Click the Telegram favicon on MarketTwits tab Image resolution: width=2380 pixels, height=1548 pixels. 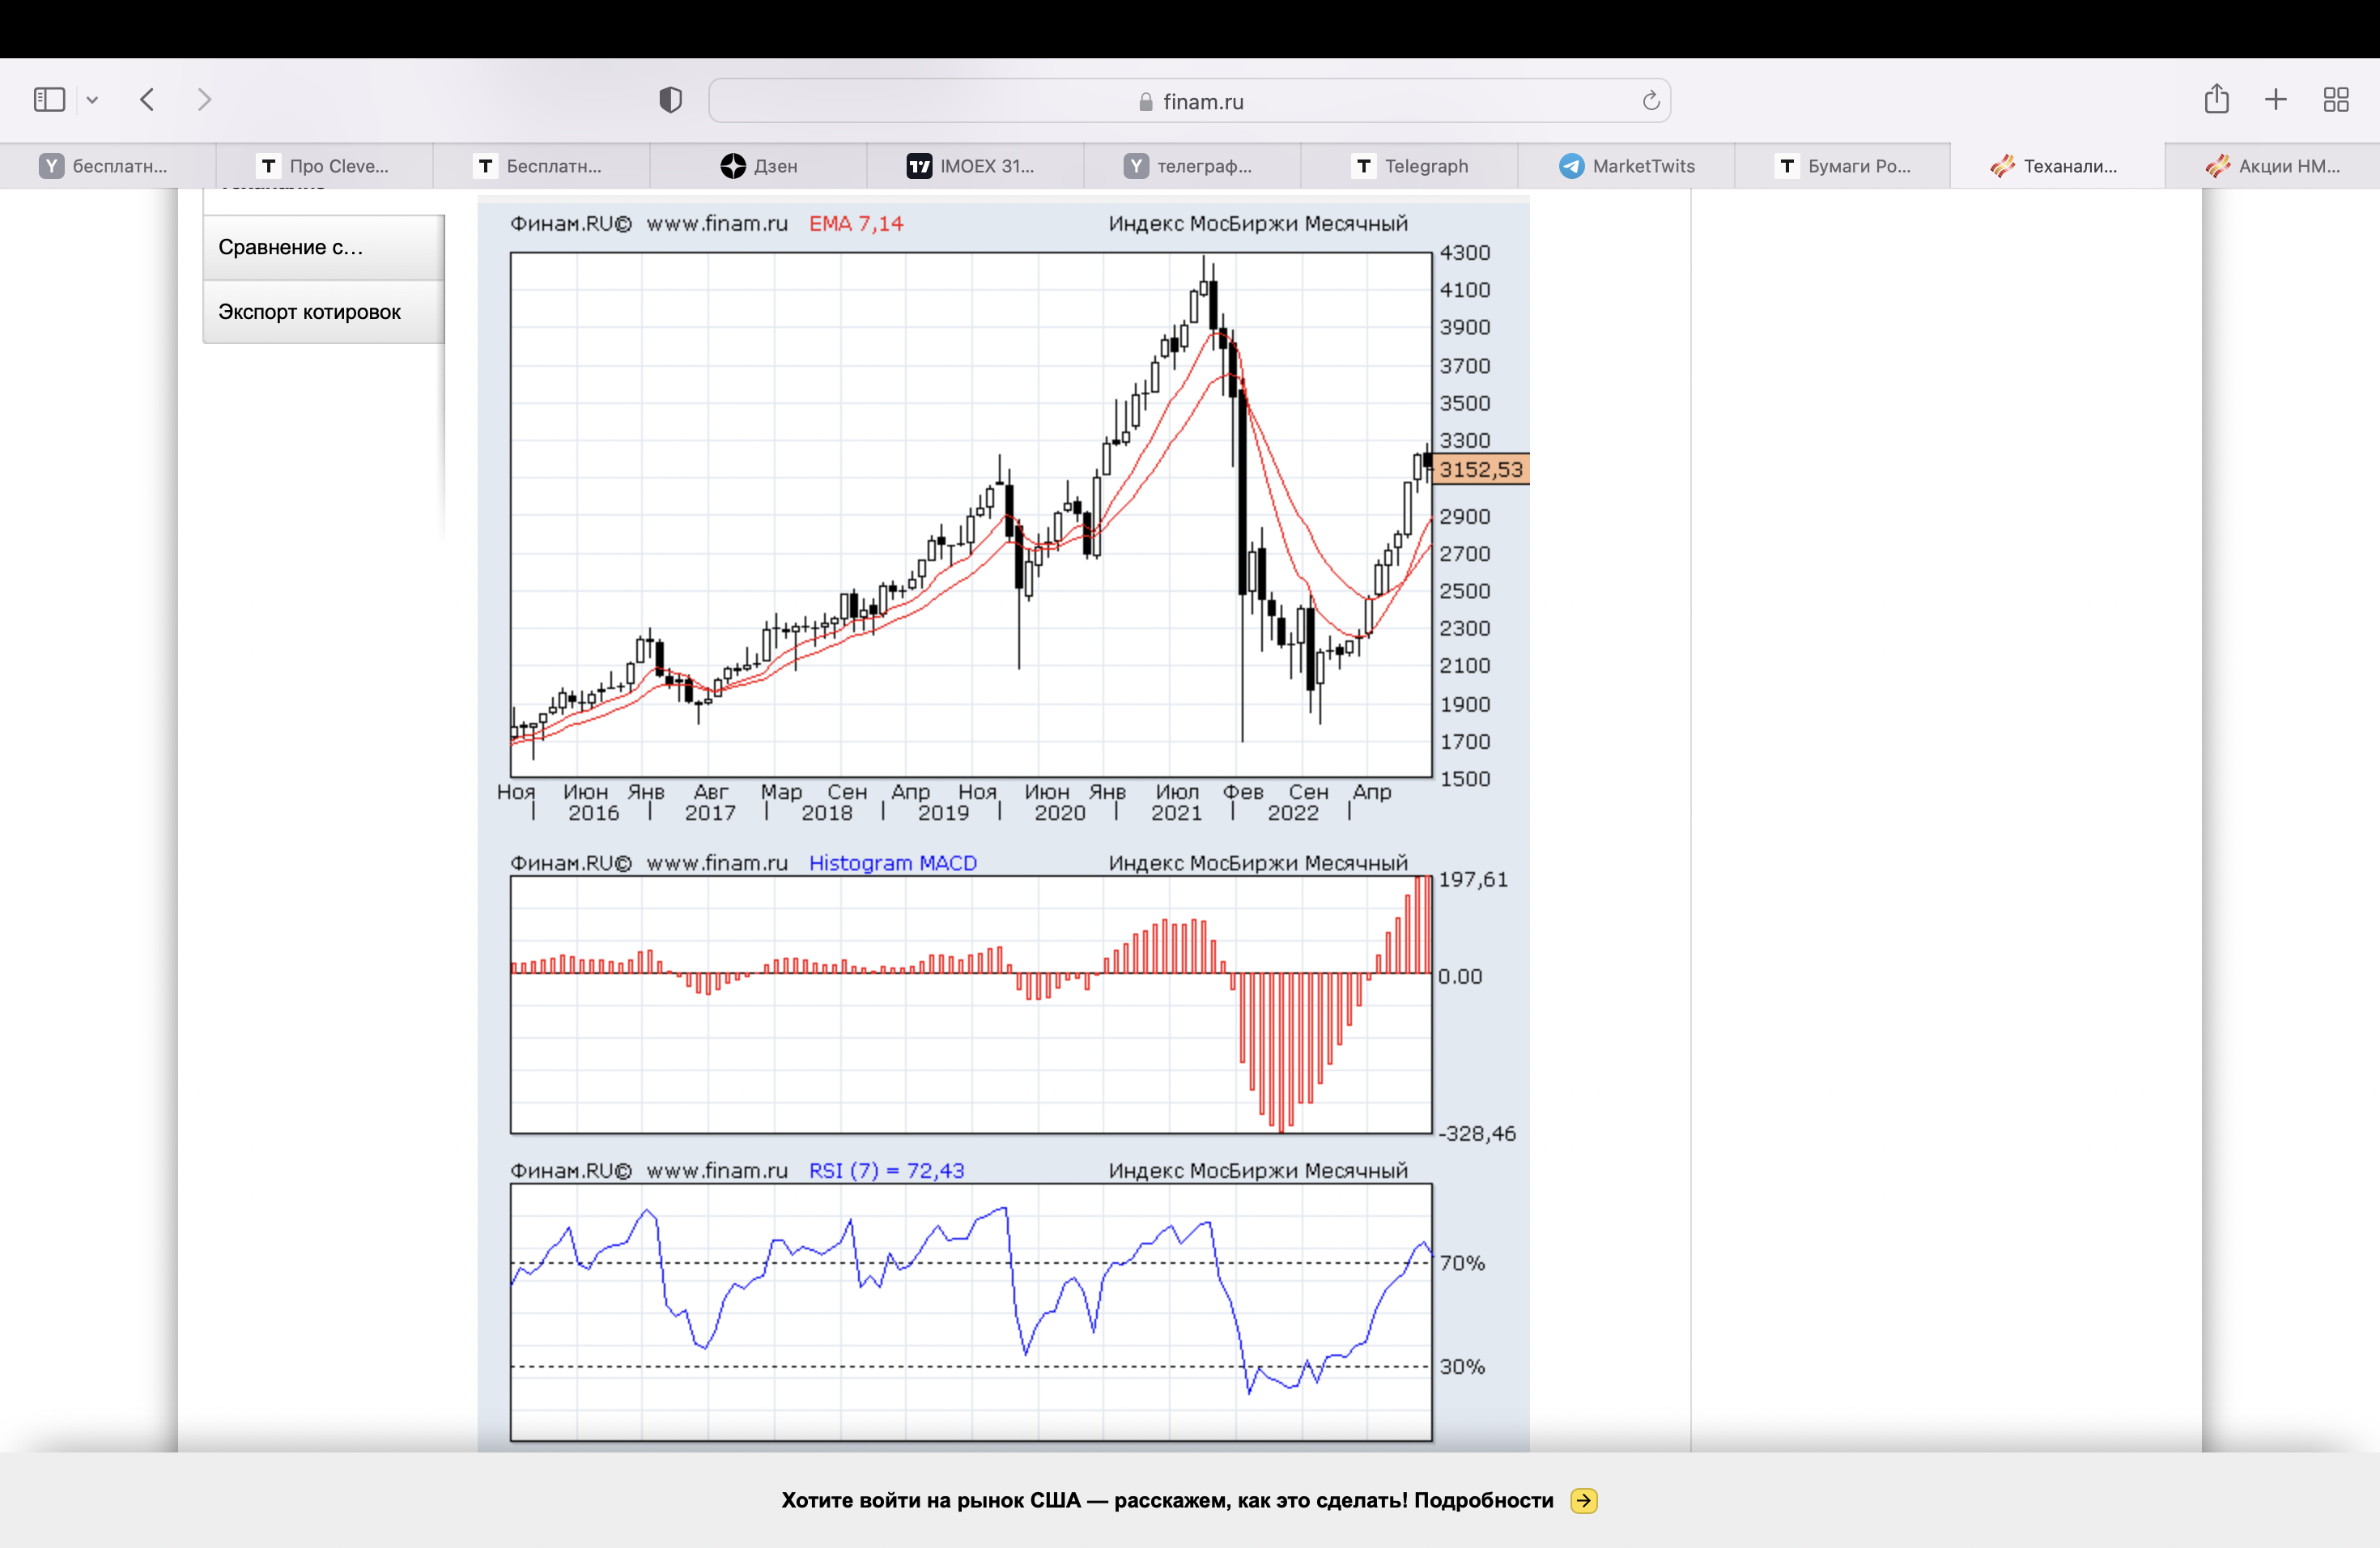(1571, 166)
